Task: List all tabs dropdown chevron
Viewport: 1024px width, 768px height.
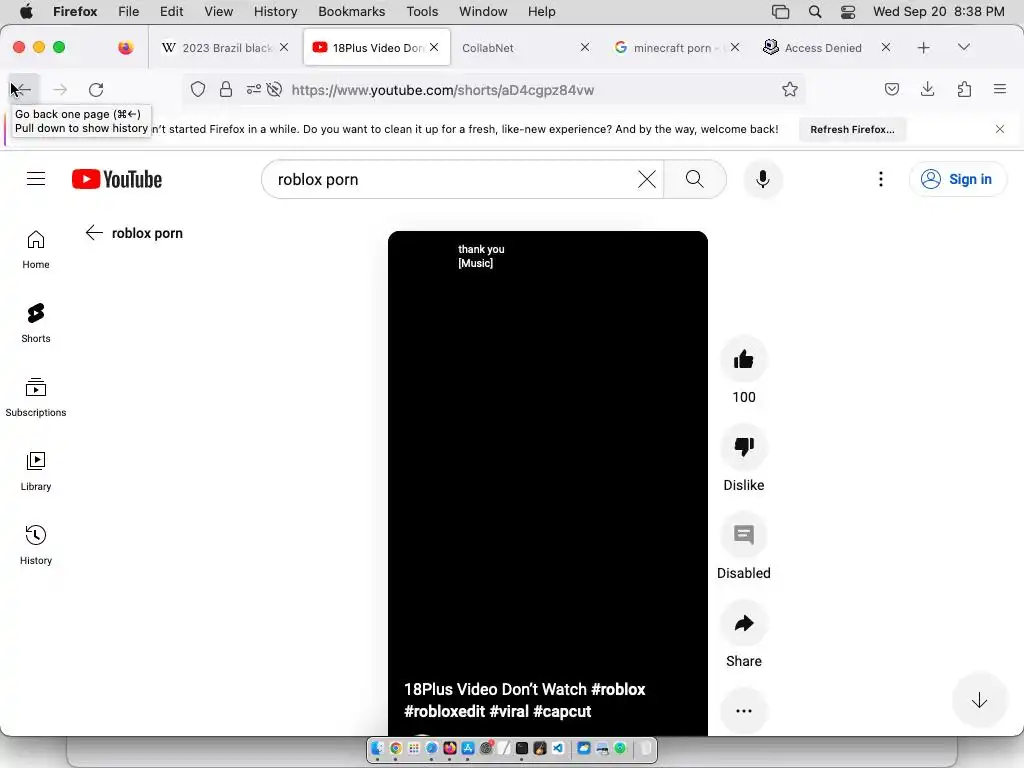Action: tap(963, 47)
